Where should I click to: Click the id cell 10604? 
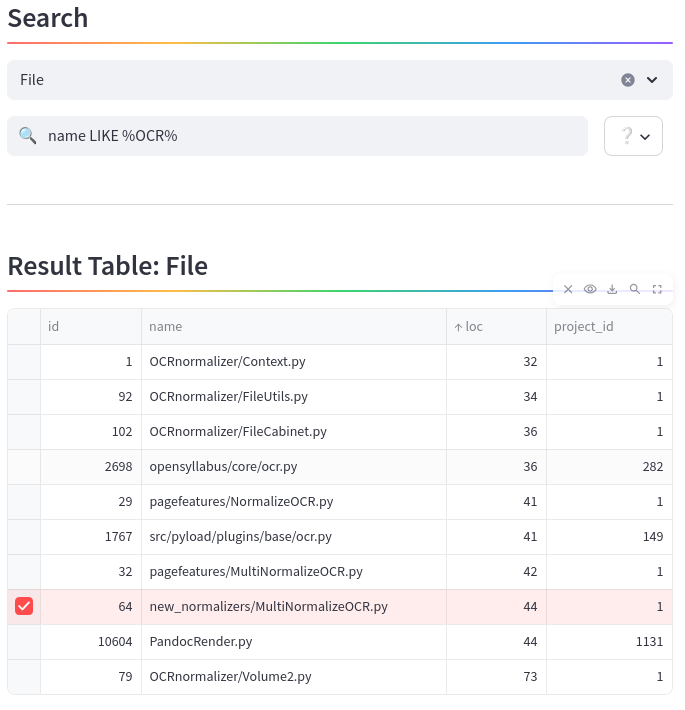pos(91,642)
